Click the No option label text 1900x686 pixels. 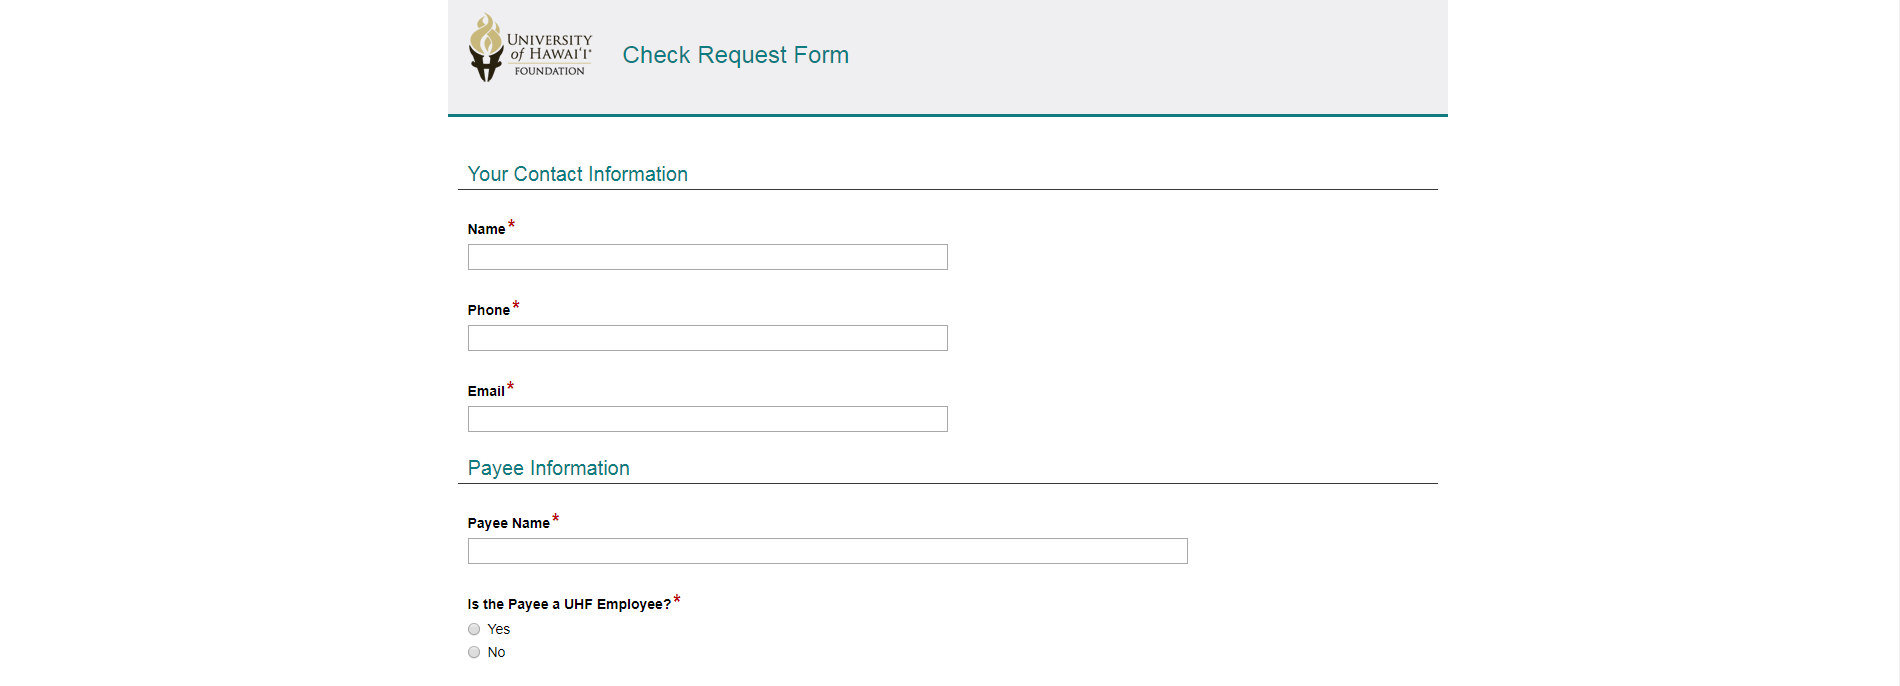pos(496,652)
